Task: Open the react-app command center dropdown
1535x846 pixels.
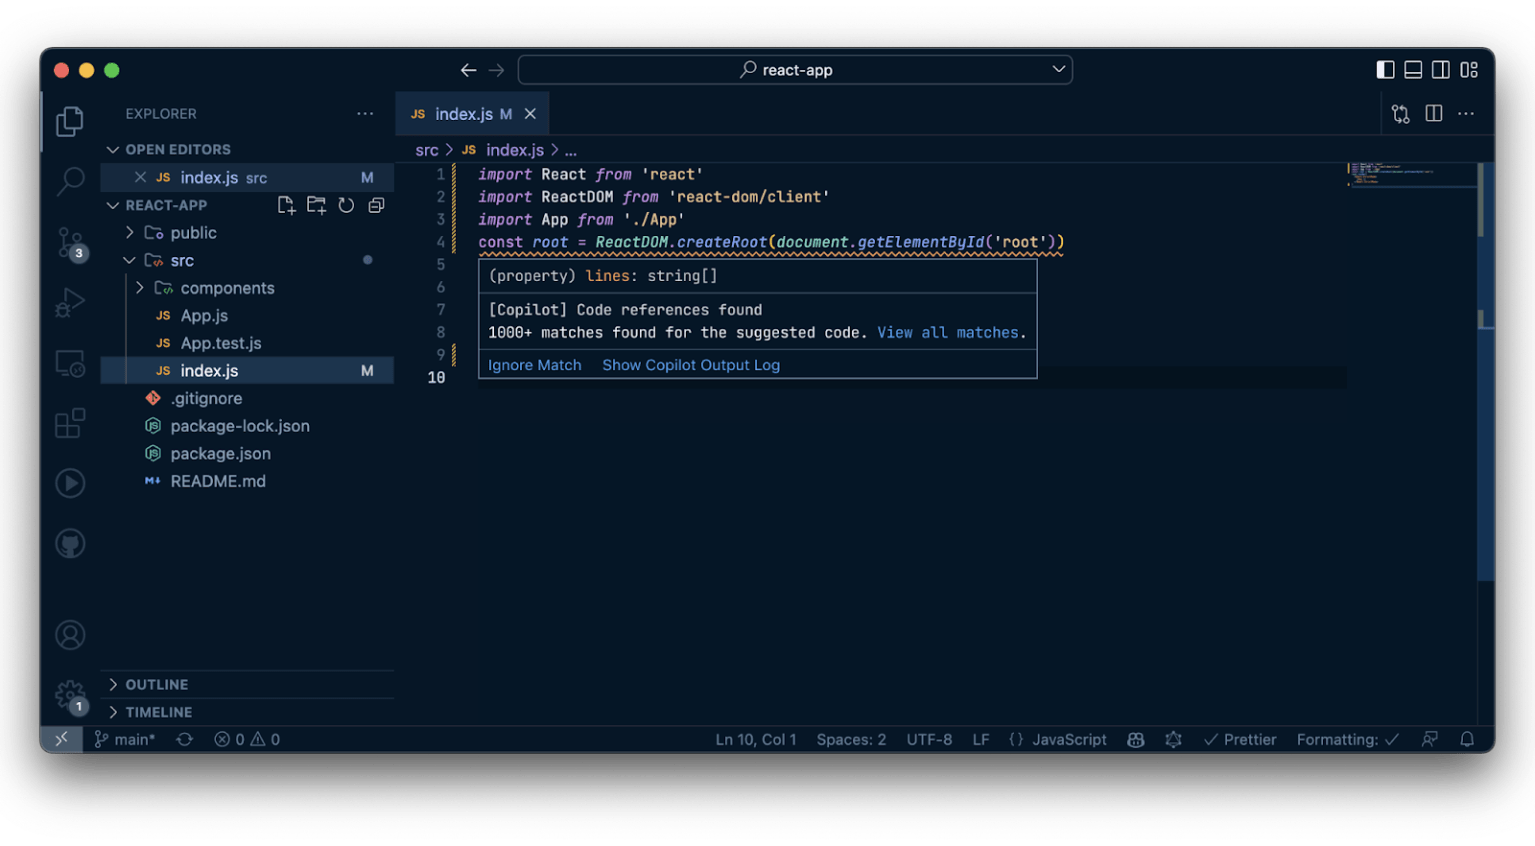Action: point(795,70)
